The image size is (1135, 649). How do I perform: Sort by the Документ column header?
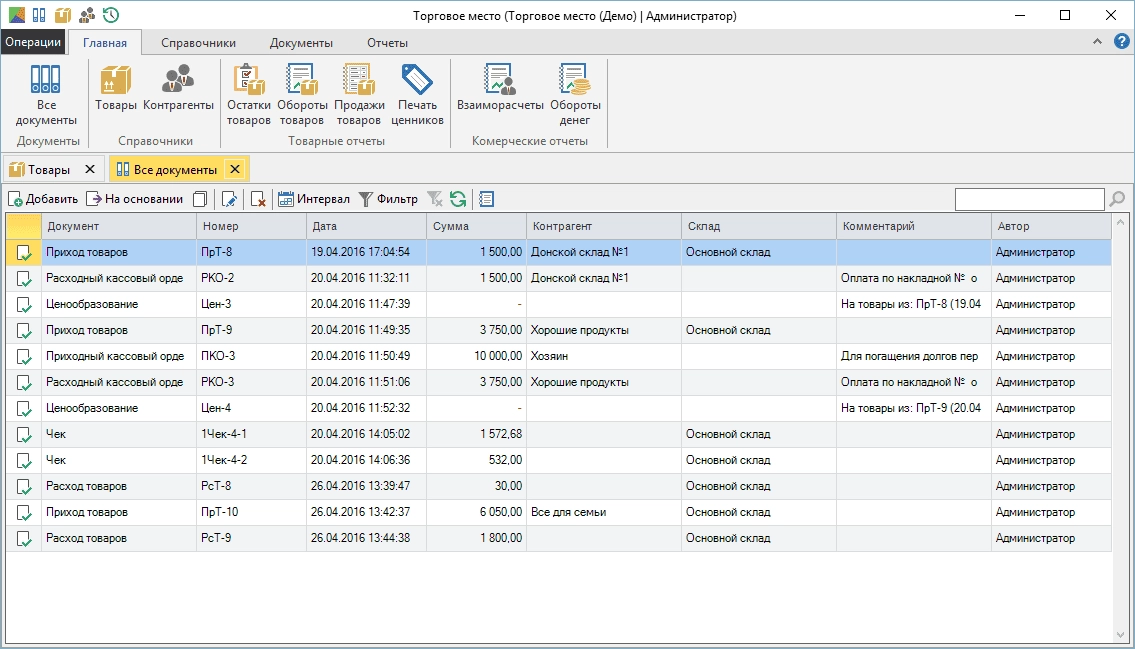tap(119, 226)
